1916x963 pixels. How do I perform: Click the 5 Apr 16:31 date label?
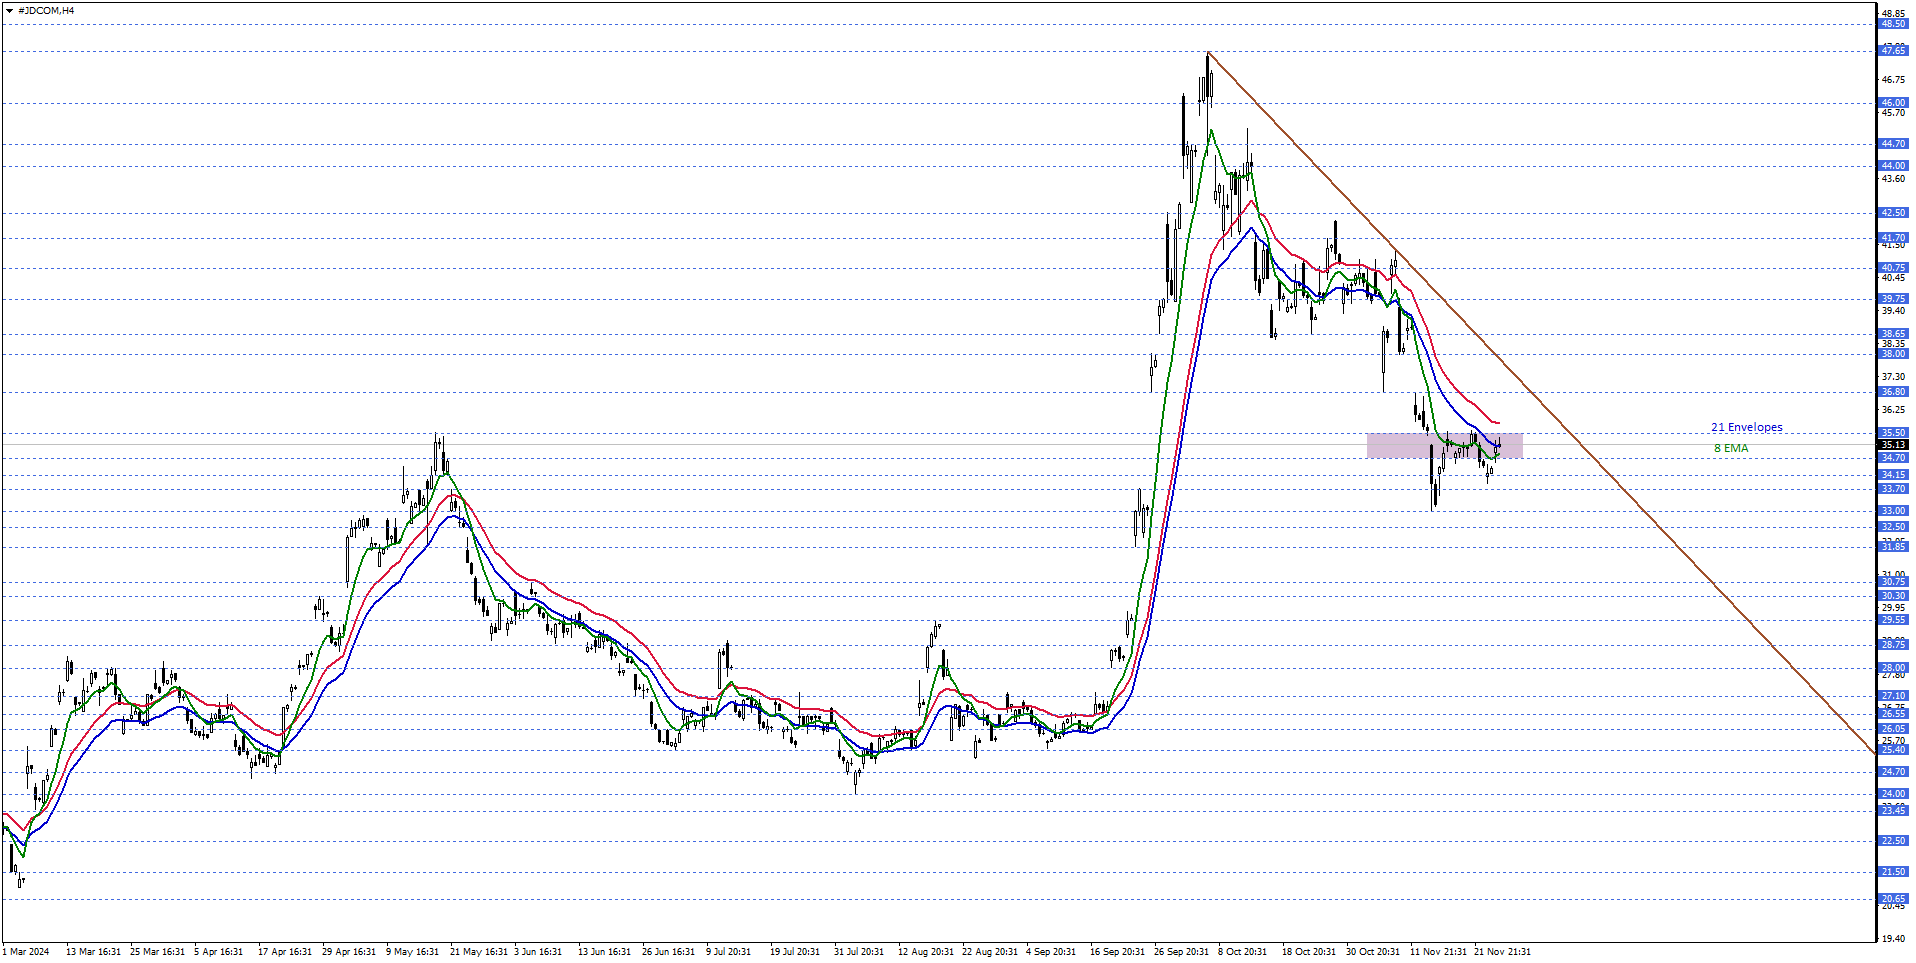click(219, 952)
